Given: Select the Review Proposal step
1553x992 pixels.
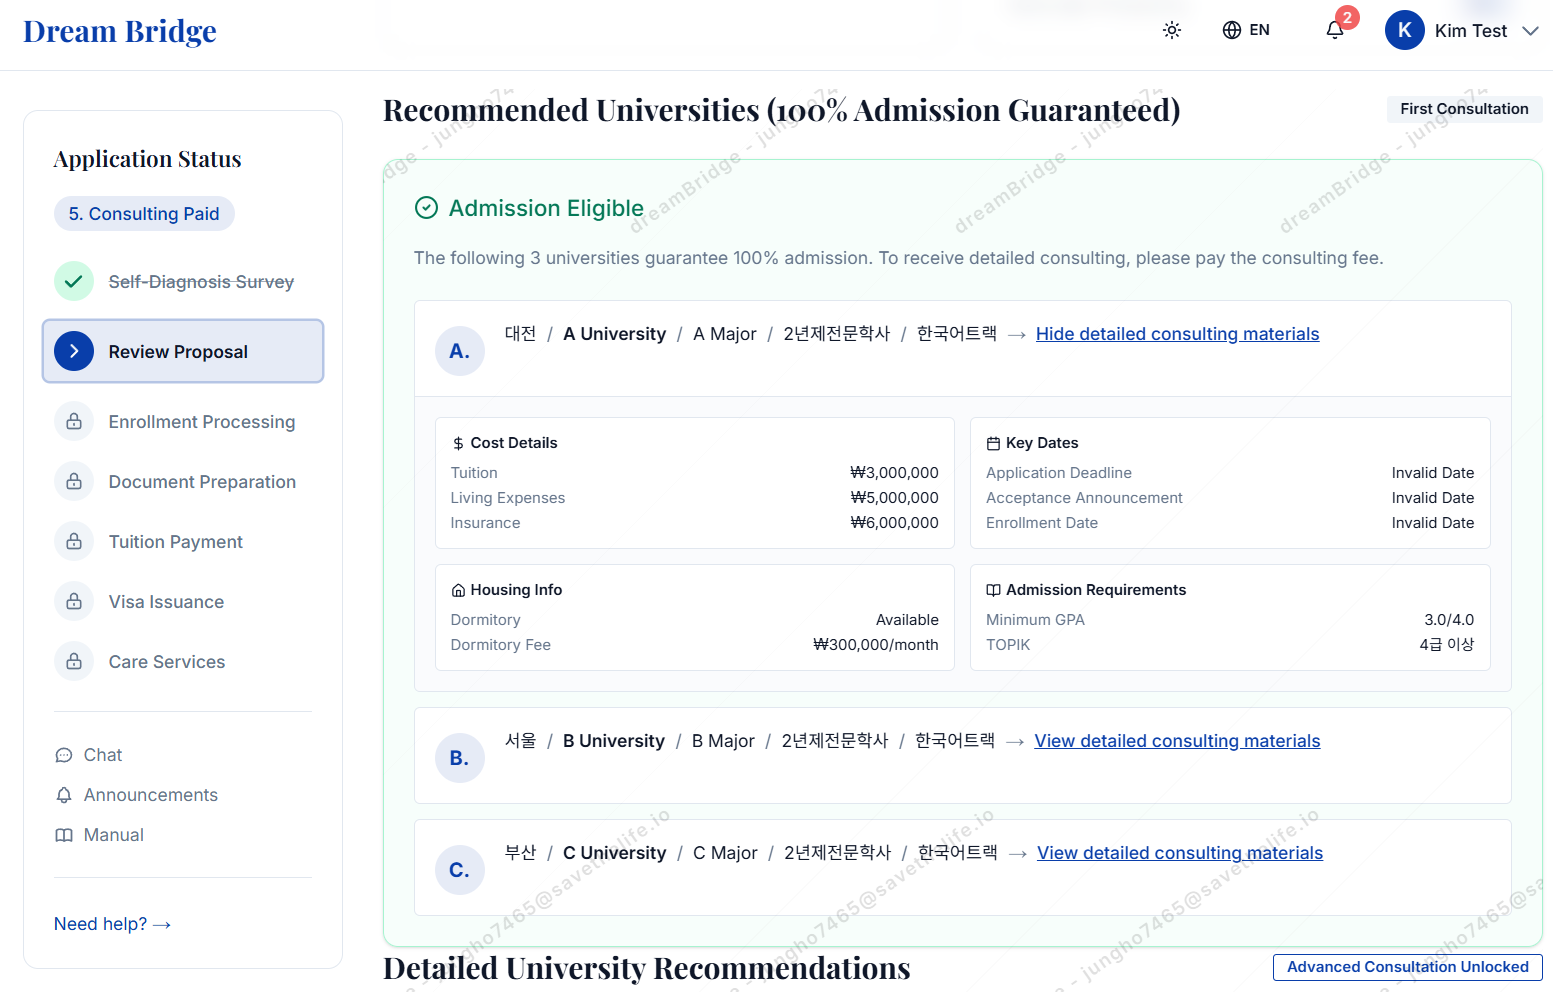Looking at the screenshot, I should 183,351.
